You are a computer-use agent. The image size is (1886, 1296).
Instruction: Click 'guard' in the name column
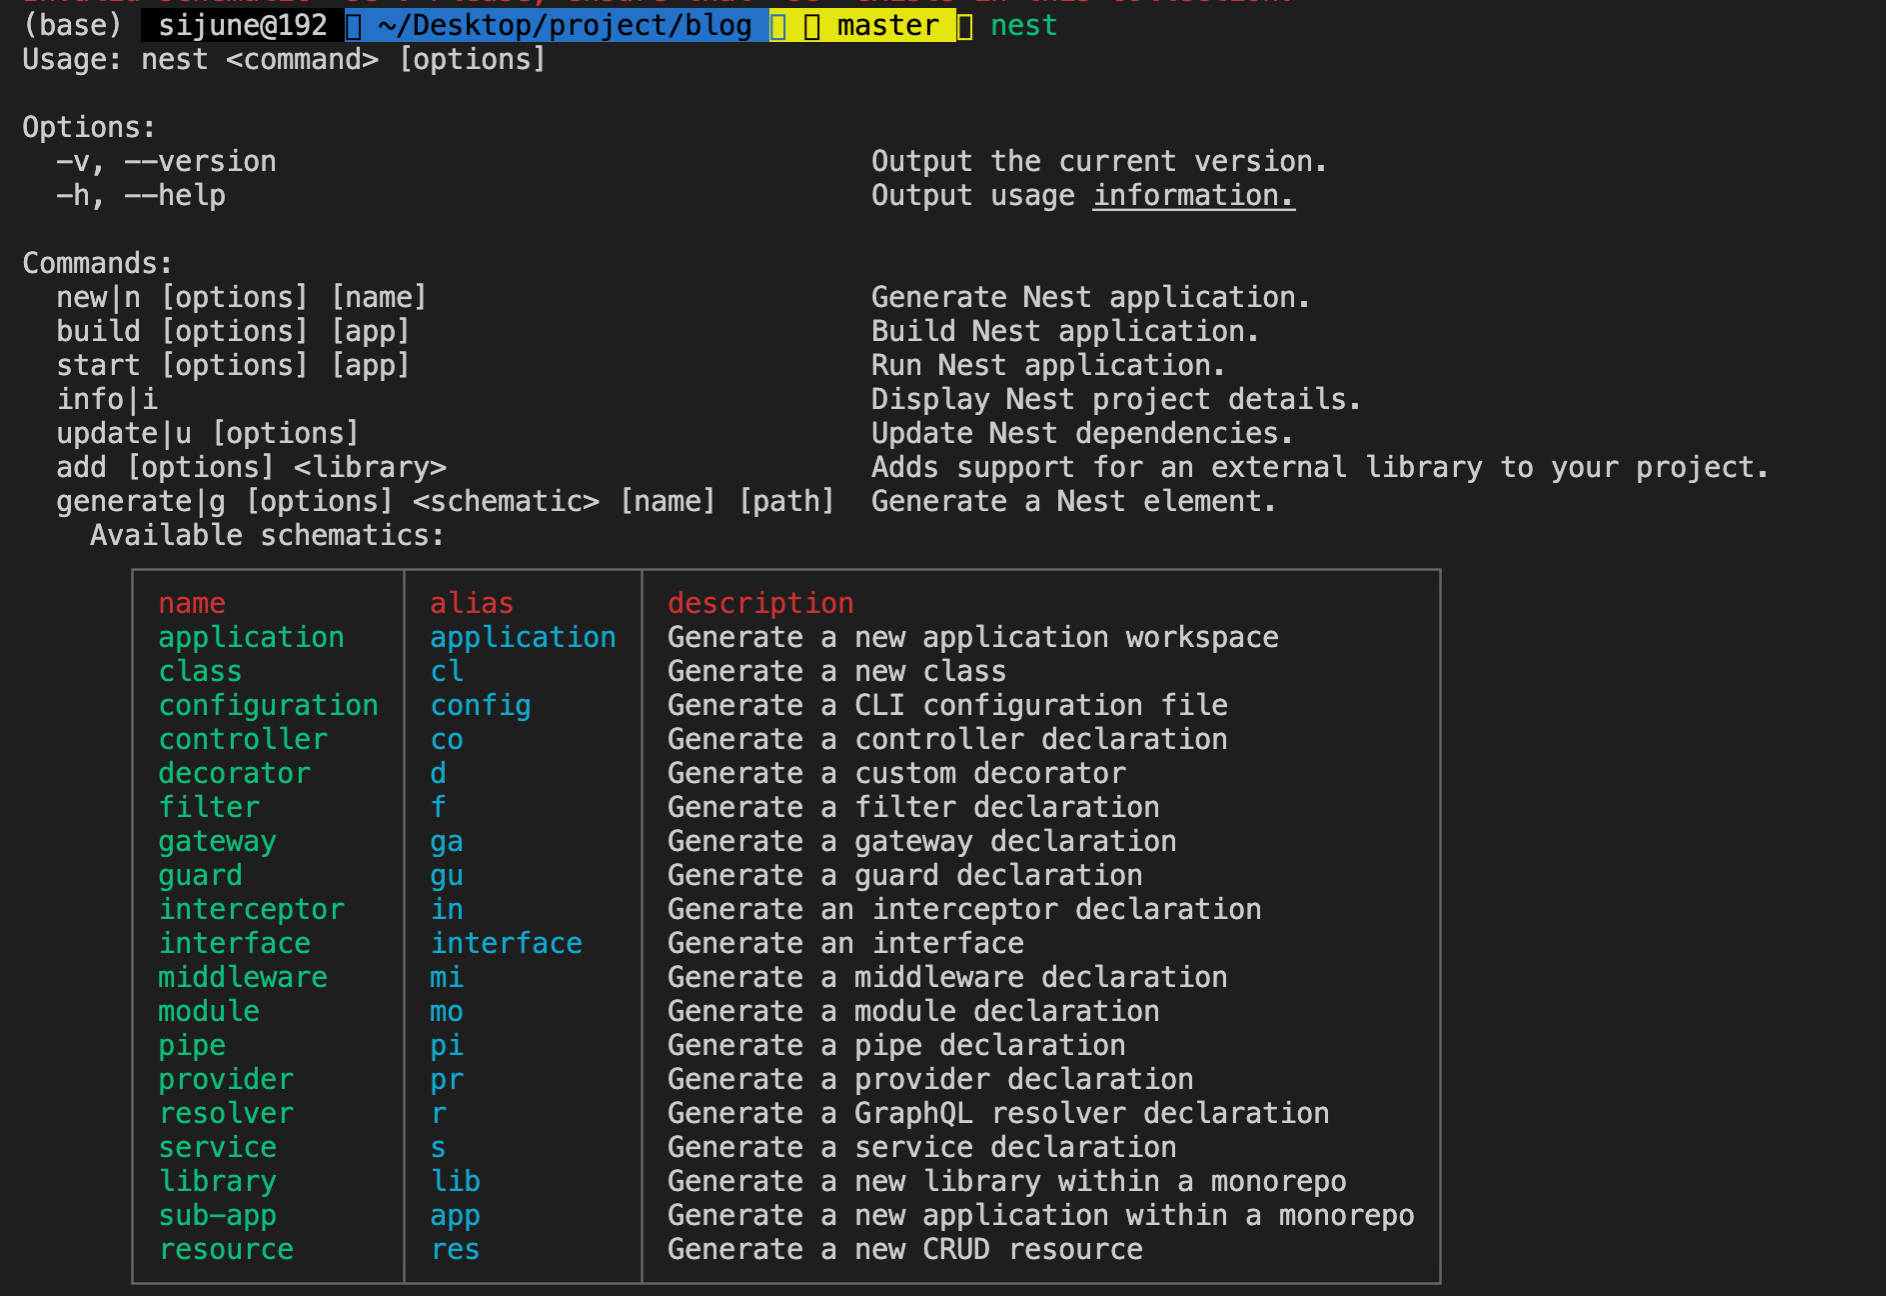coord(200,875)
